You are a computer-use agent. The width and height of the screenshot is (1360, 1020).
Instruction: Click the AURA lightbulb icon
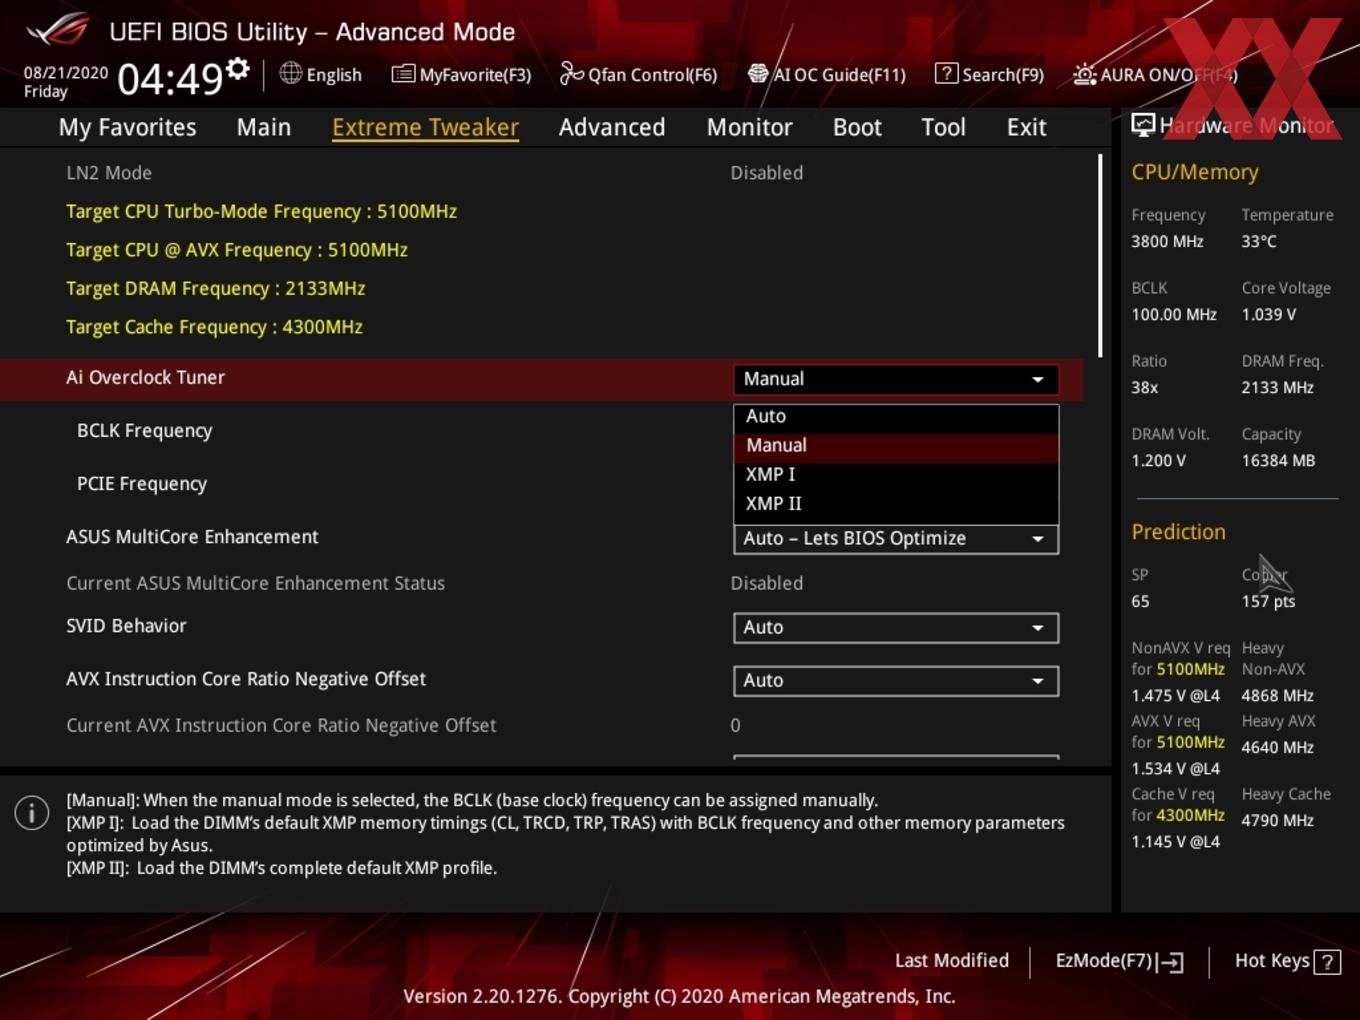tap(1085, 74)
